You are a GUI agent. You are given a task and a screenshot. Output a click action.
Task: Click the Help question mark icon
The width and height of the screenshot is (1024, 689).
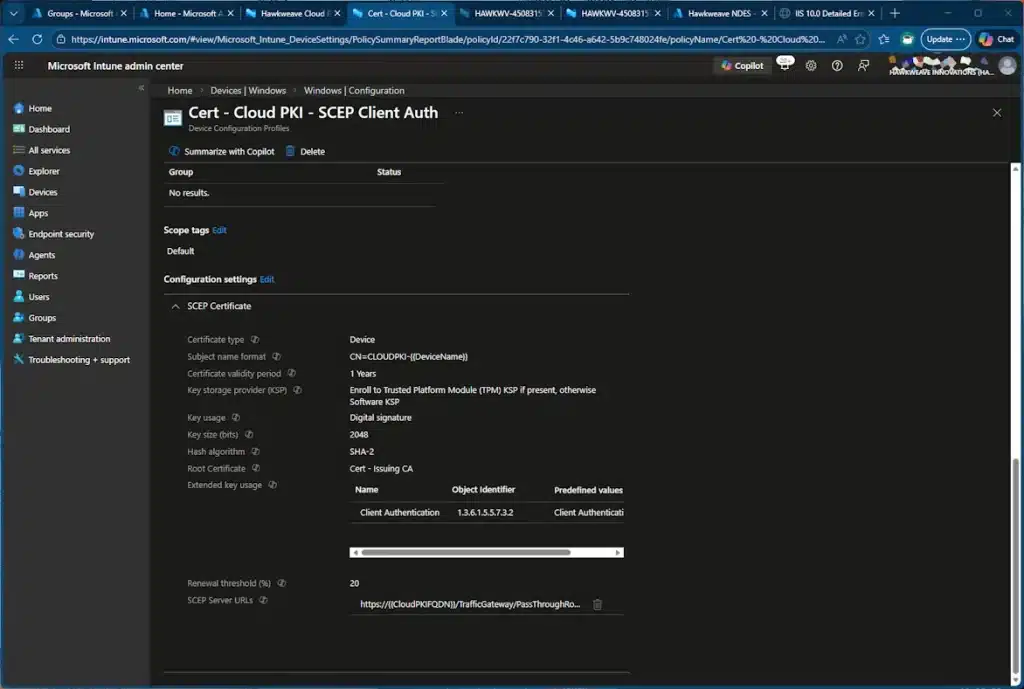click(x=837, y=66)
